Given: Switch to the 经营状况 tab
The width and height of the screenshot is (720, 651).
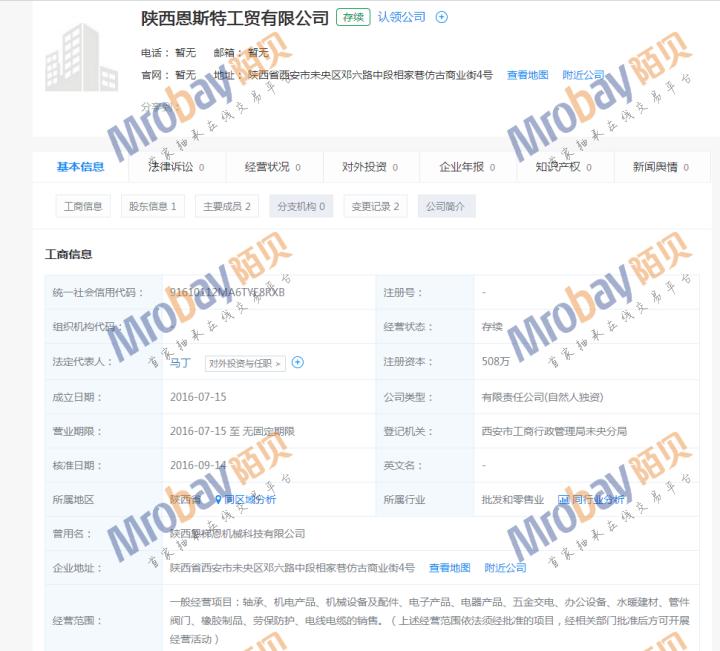Looking at the screenshot, I should click(x=273, y=167).
